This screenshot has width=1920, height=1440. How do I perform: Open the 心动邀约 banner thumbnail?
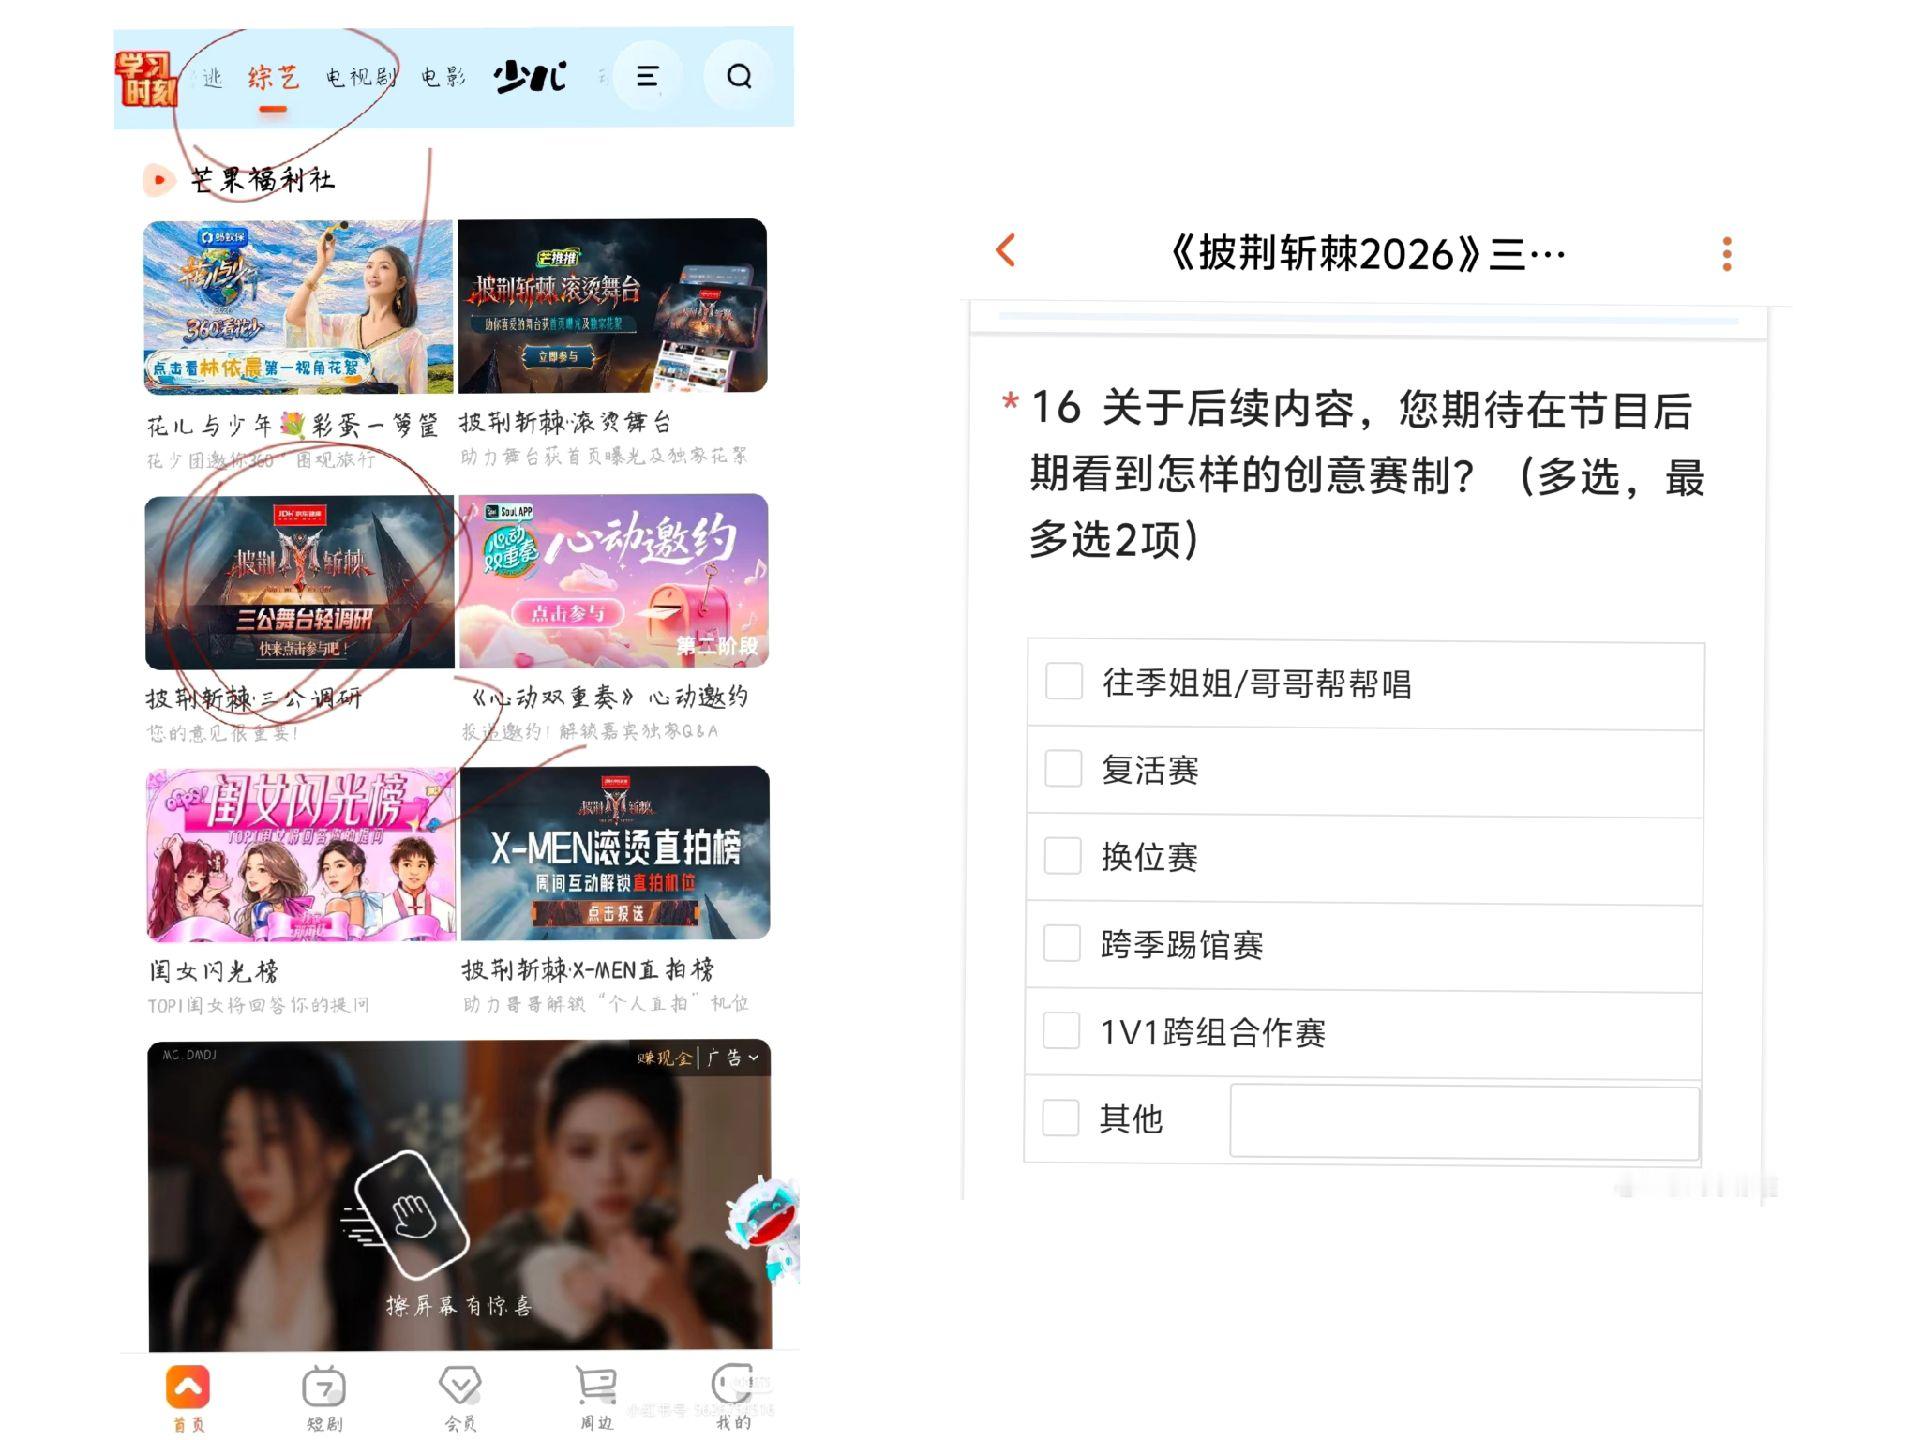tap(614, 581)
